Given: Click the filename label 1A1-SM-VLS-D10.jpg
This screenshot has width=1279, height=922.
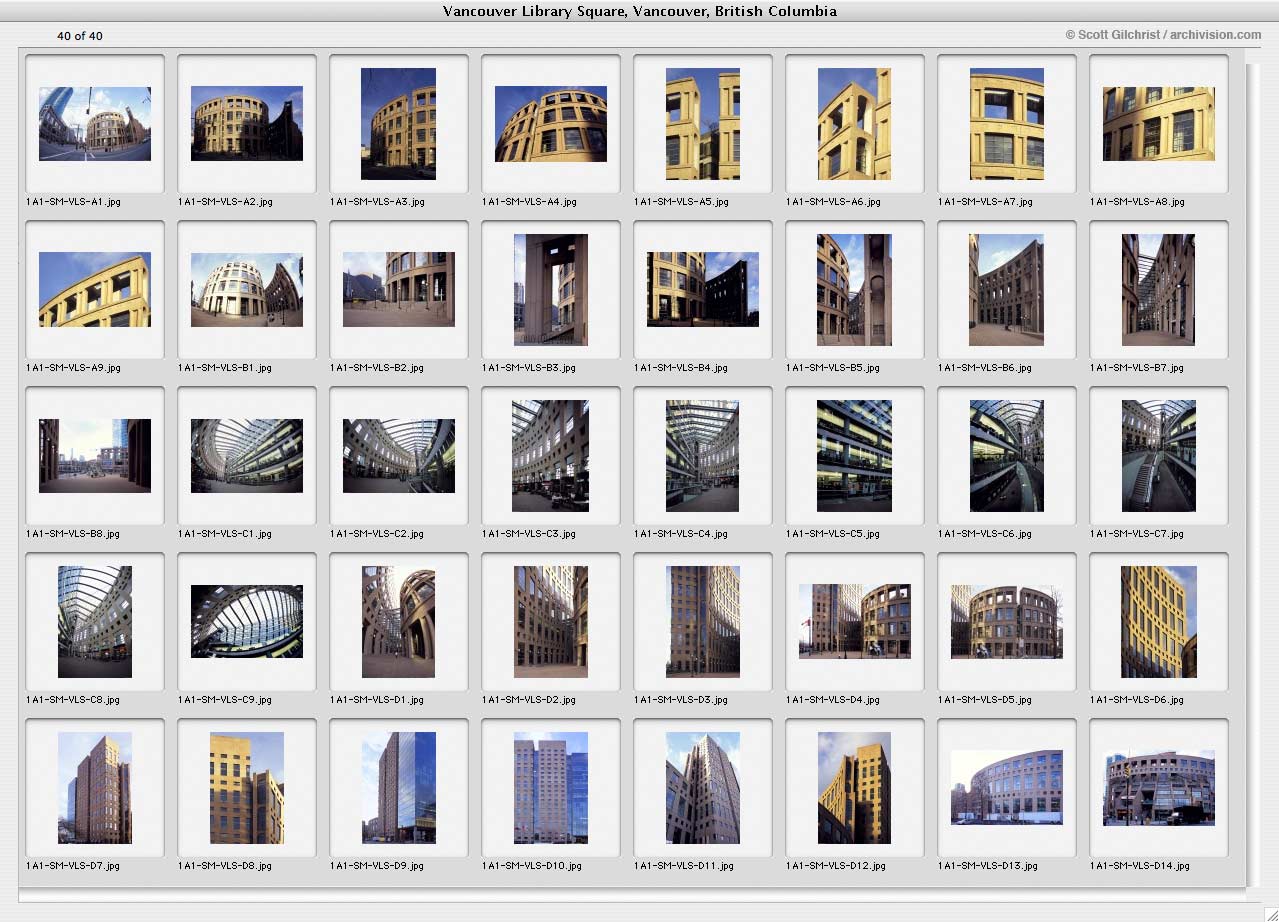Looking at the screenshot, I should click(x=531, y=866).
